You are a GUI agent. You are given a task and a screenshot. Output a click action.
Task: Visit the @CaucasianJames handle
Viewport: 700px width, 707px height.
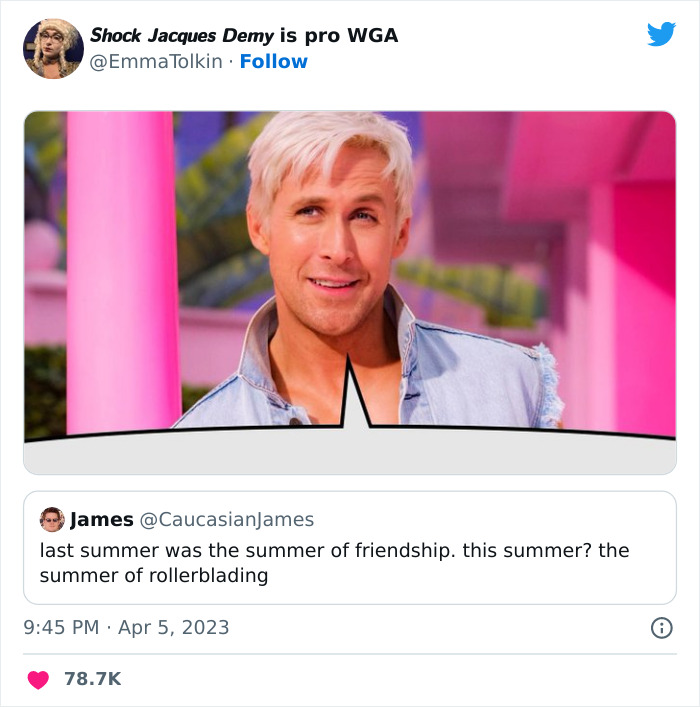click(227, 519)
